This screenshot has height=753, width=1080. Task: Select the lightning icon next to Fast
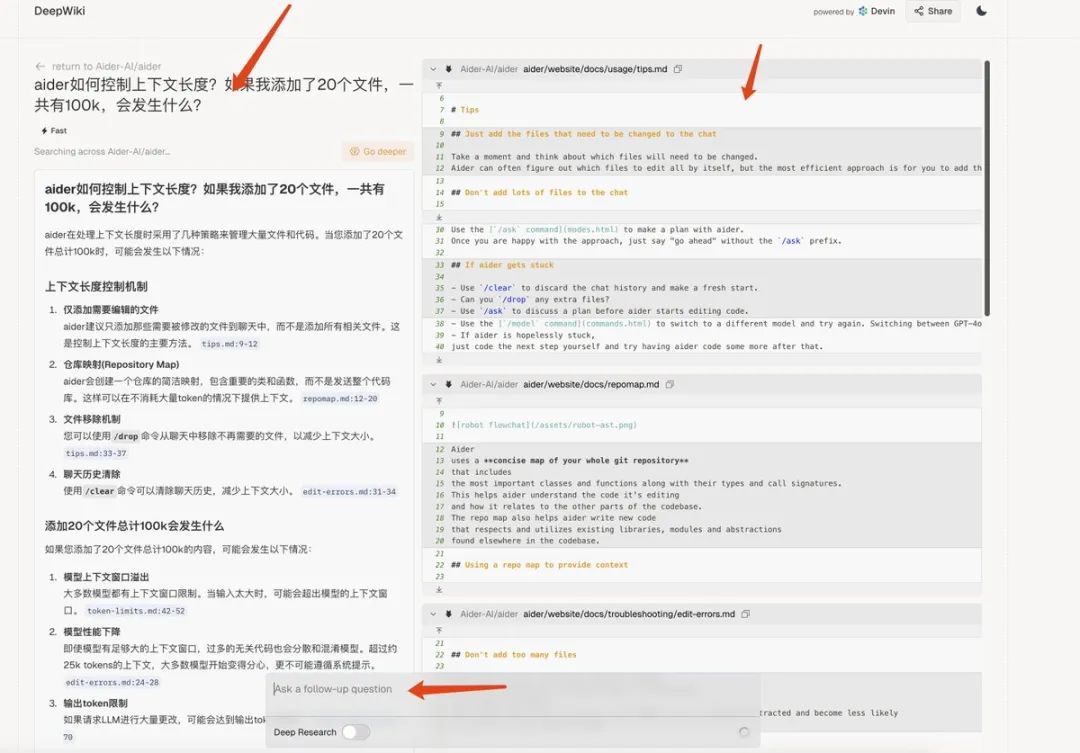pos(42,130)
